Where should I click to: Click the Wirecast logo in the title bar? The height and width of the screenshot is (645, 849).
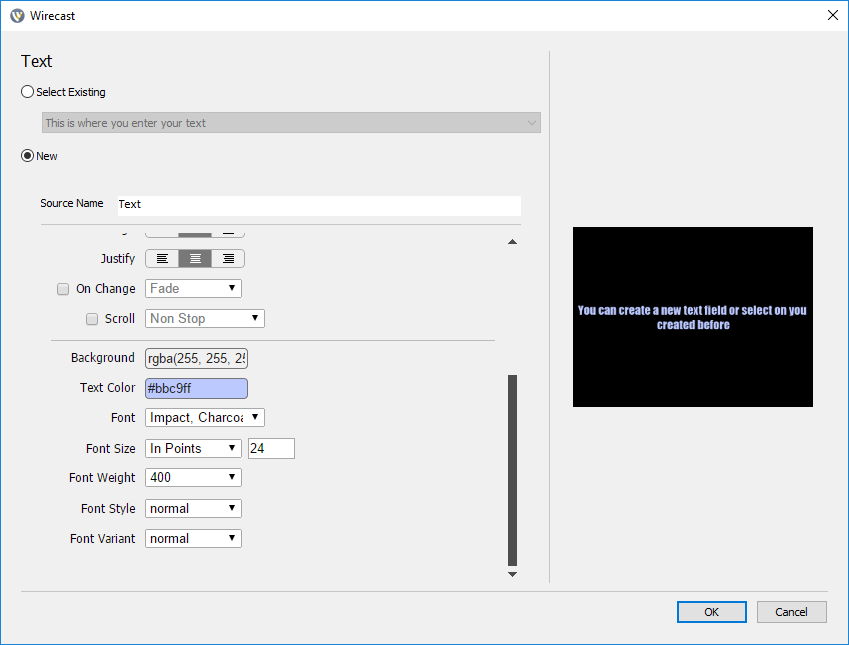pyautogui.click(x=17, y=15)
